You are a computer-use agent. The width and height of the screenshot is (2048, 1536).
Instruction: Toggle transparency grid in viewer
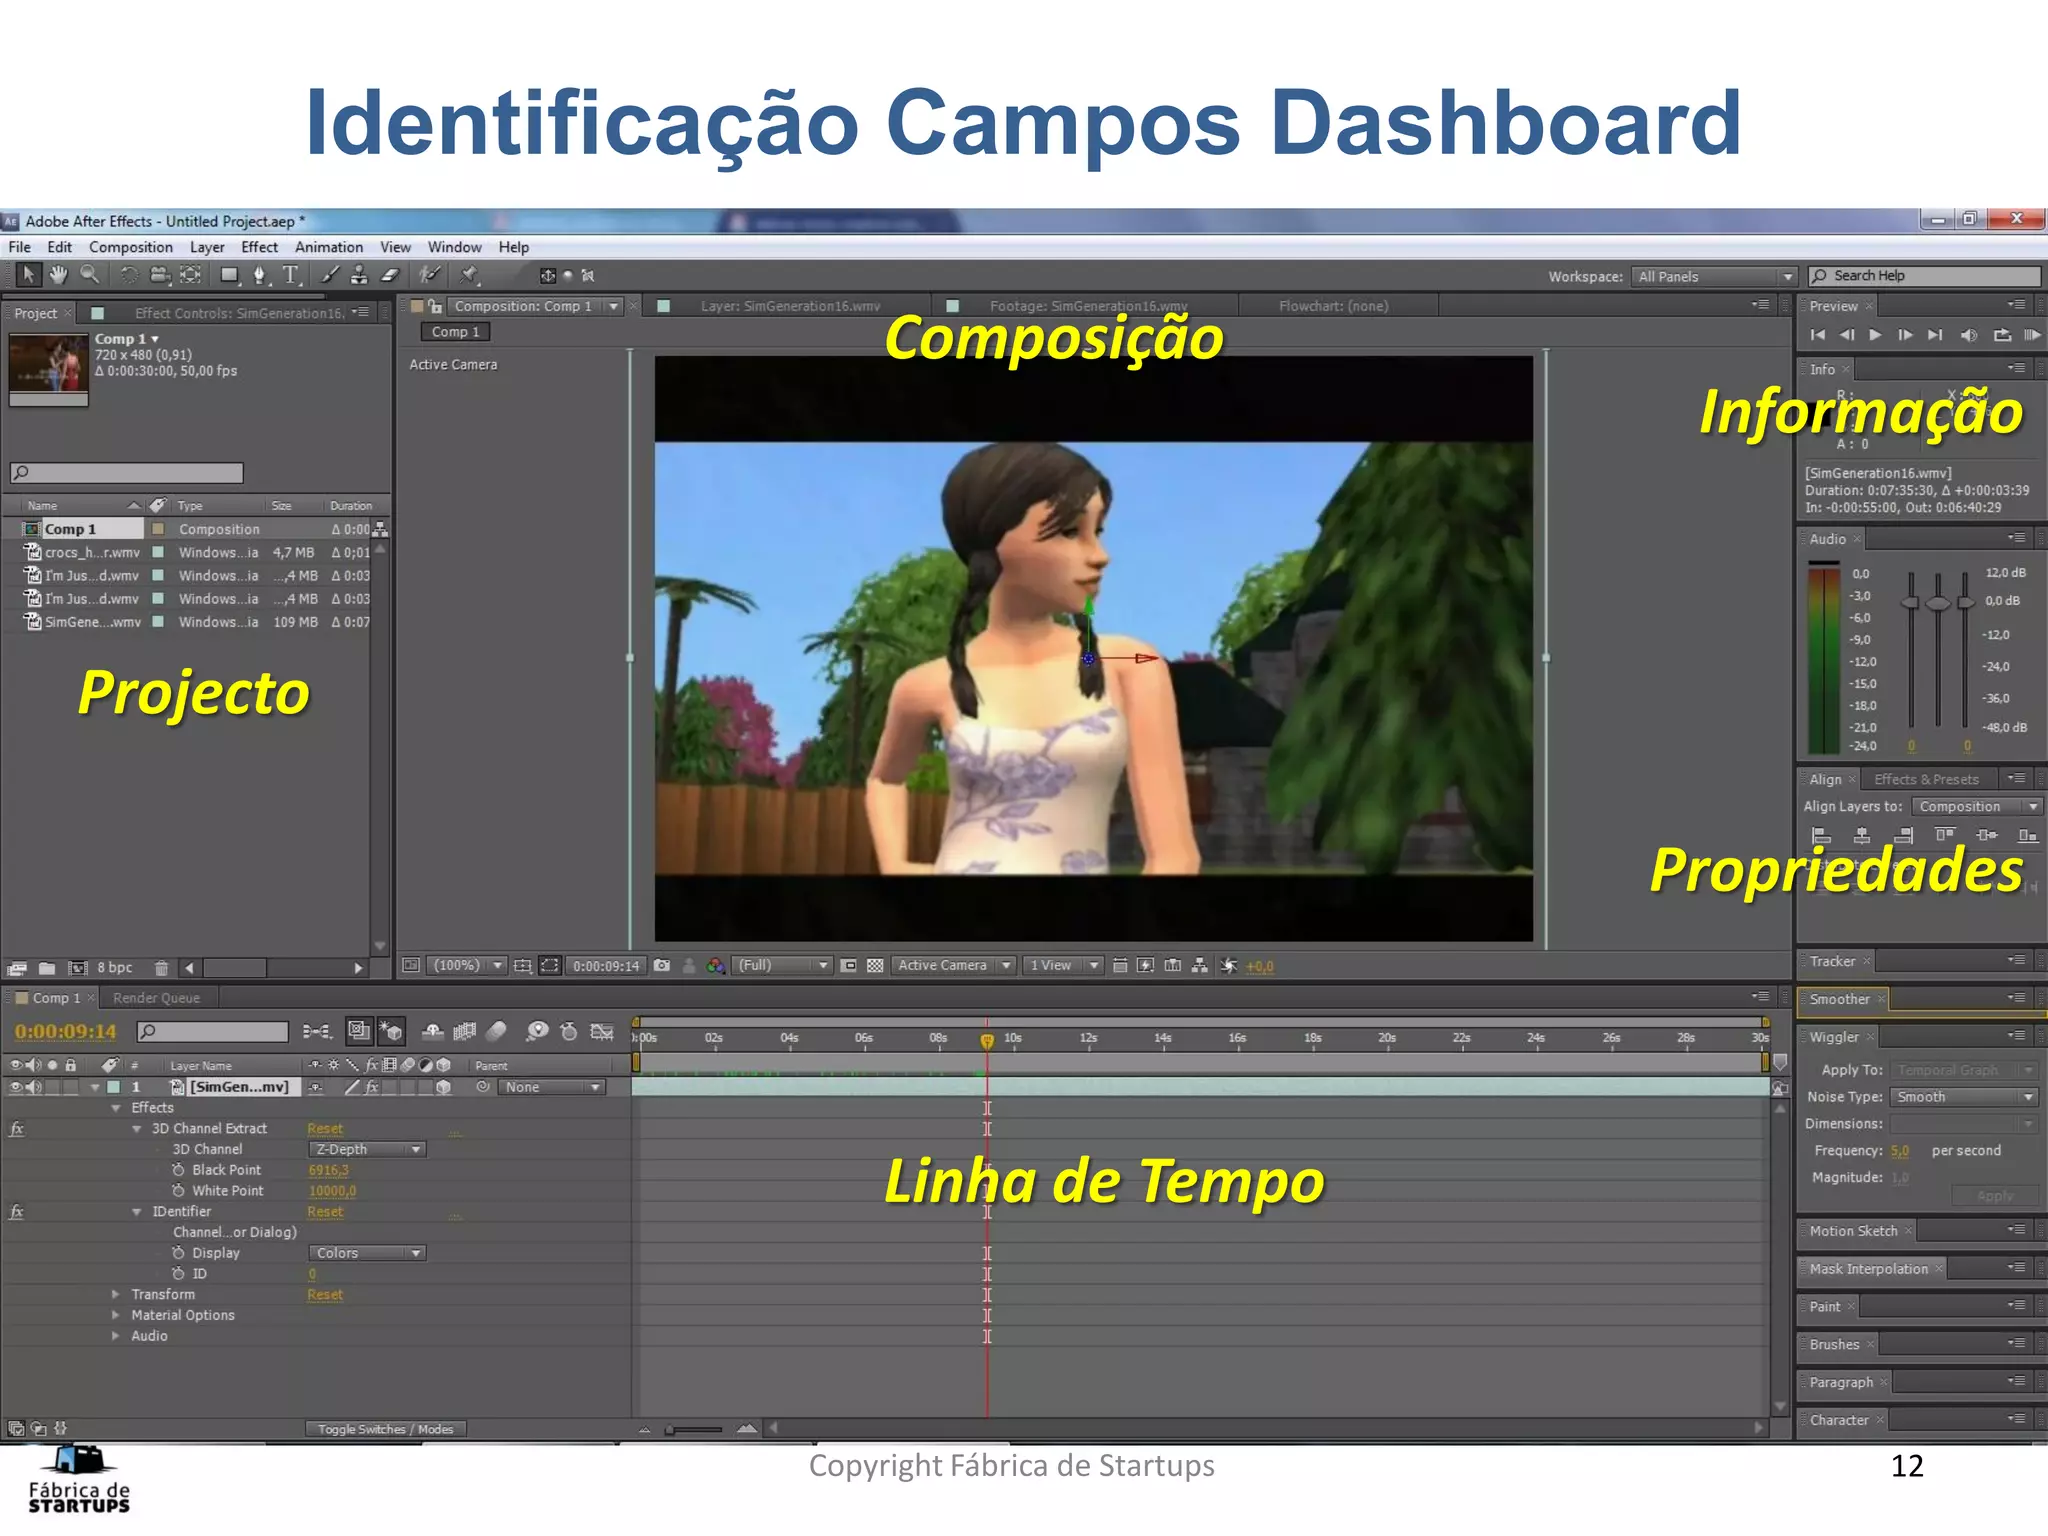point(875,965)
